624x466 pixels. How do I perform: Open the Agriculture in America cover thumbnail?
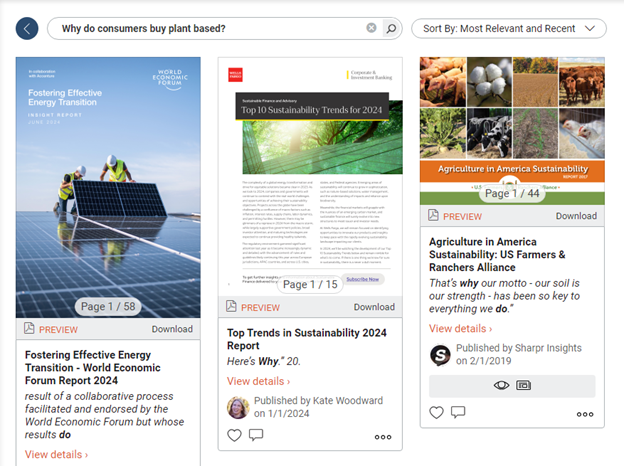tap(512, 131)
